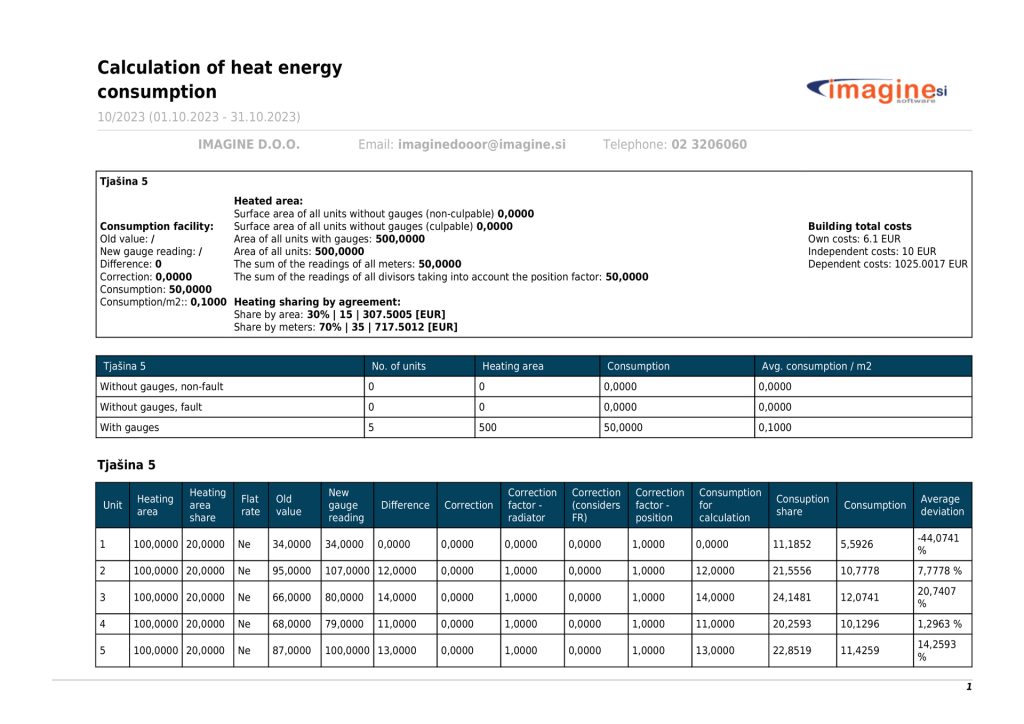Click the title Calculation of heat energy consumption
Screen dimensions: 1024x724
click(219, 80)
